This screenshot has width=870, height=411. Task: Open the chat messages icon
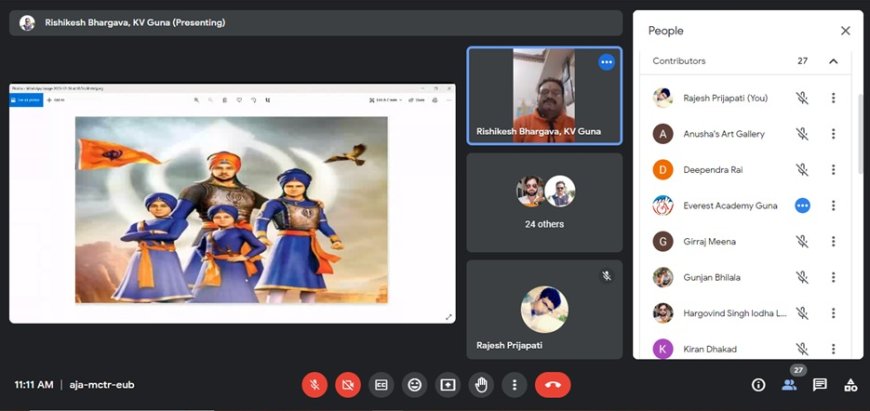click(x=820, y=385)
